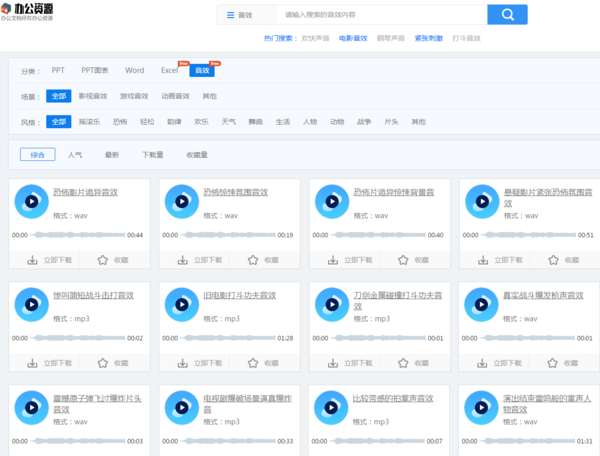
Task: Download the 恐怖影片诡异音效 file
Action: click(x=49, y=260)
